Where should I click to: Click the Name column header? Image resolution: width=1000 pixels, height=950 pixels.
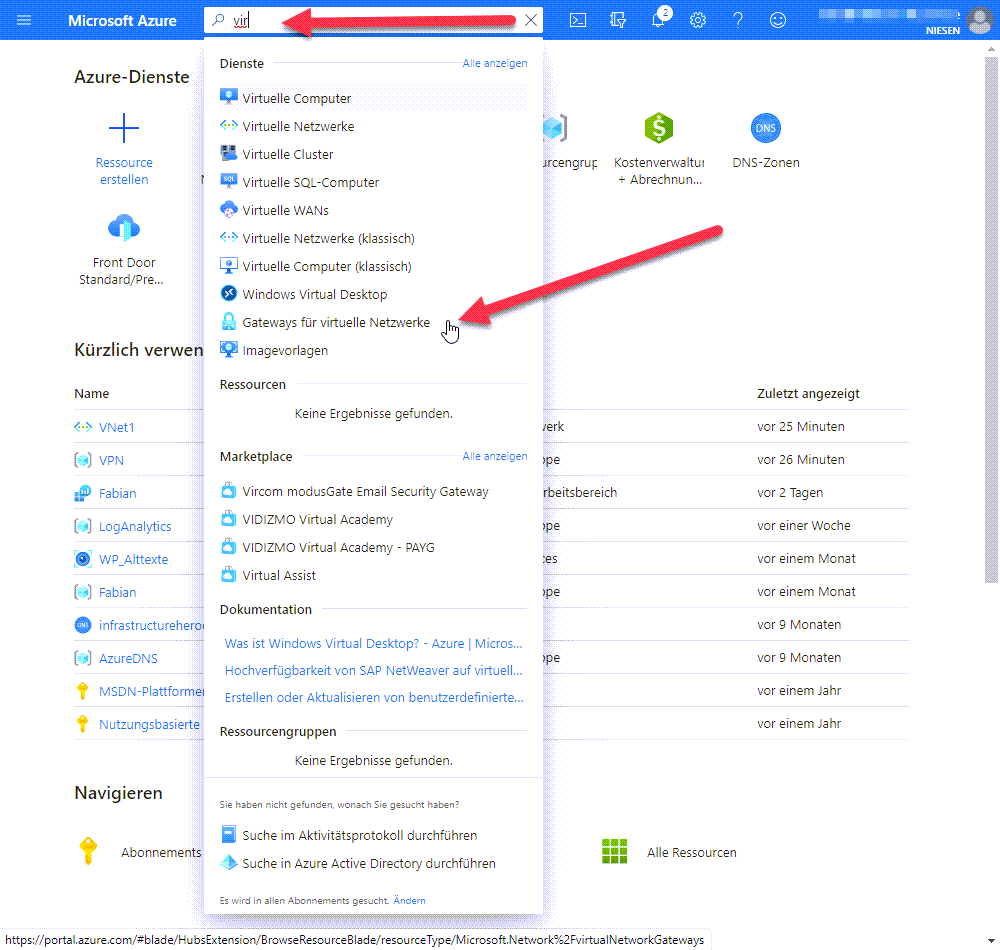click(x=91, y=393)
